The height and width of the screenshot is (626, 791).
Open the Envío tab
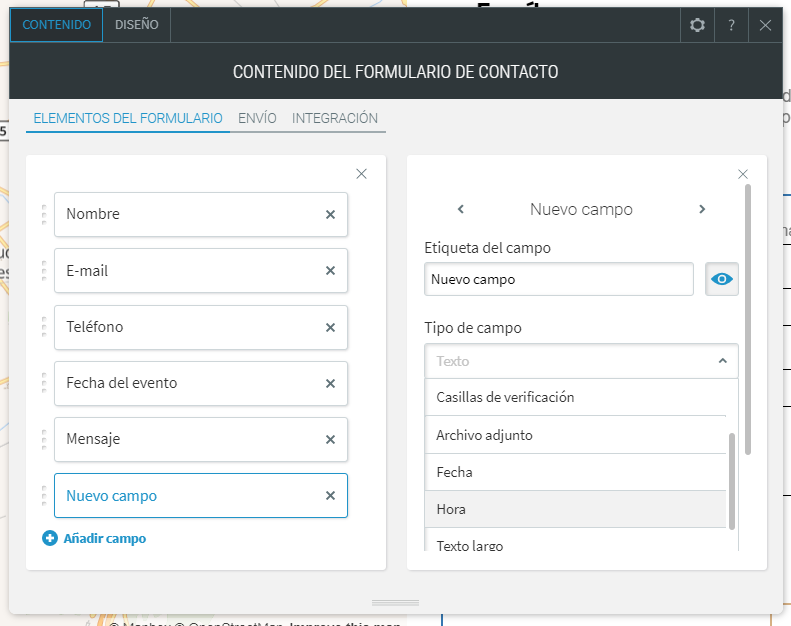point(257,118)
